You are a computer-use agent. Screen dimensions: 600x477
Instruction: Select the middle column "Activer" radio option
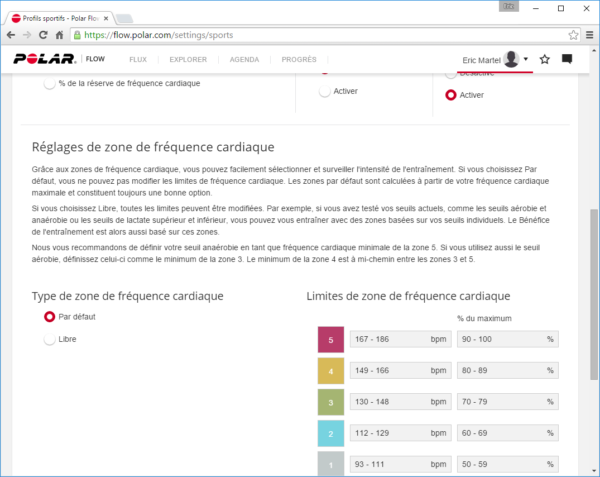pos(325,92)
